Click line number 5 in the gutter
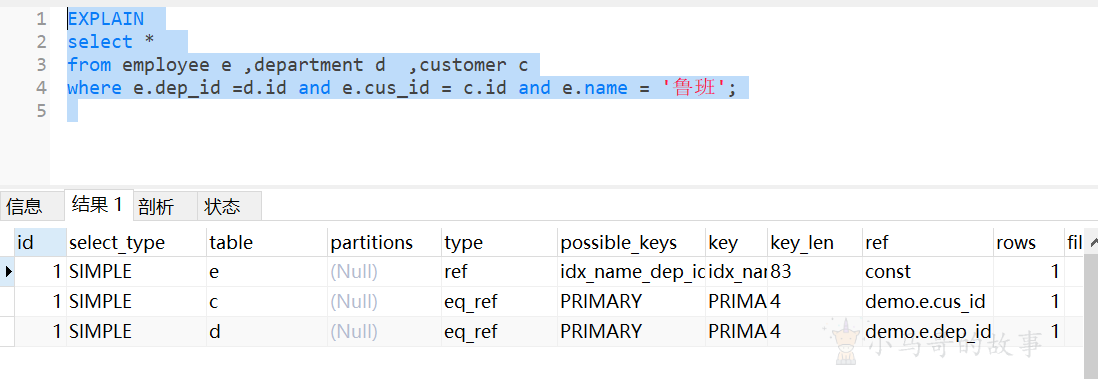Viewport: 1098px width, 379px height. tap(41, 111)
